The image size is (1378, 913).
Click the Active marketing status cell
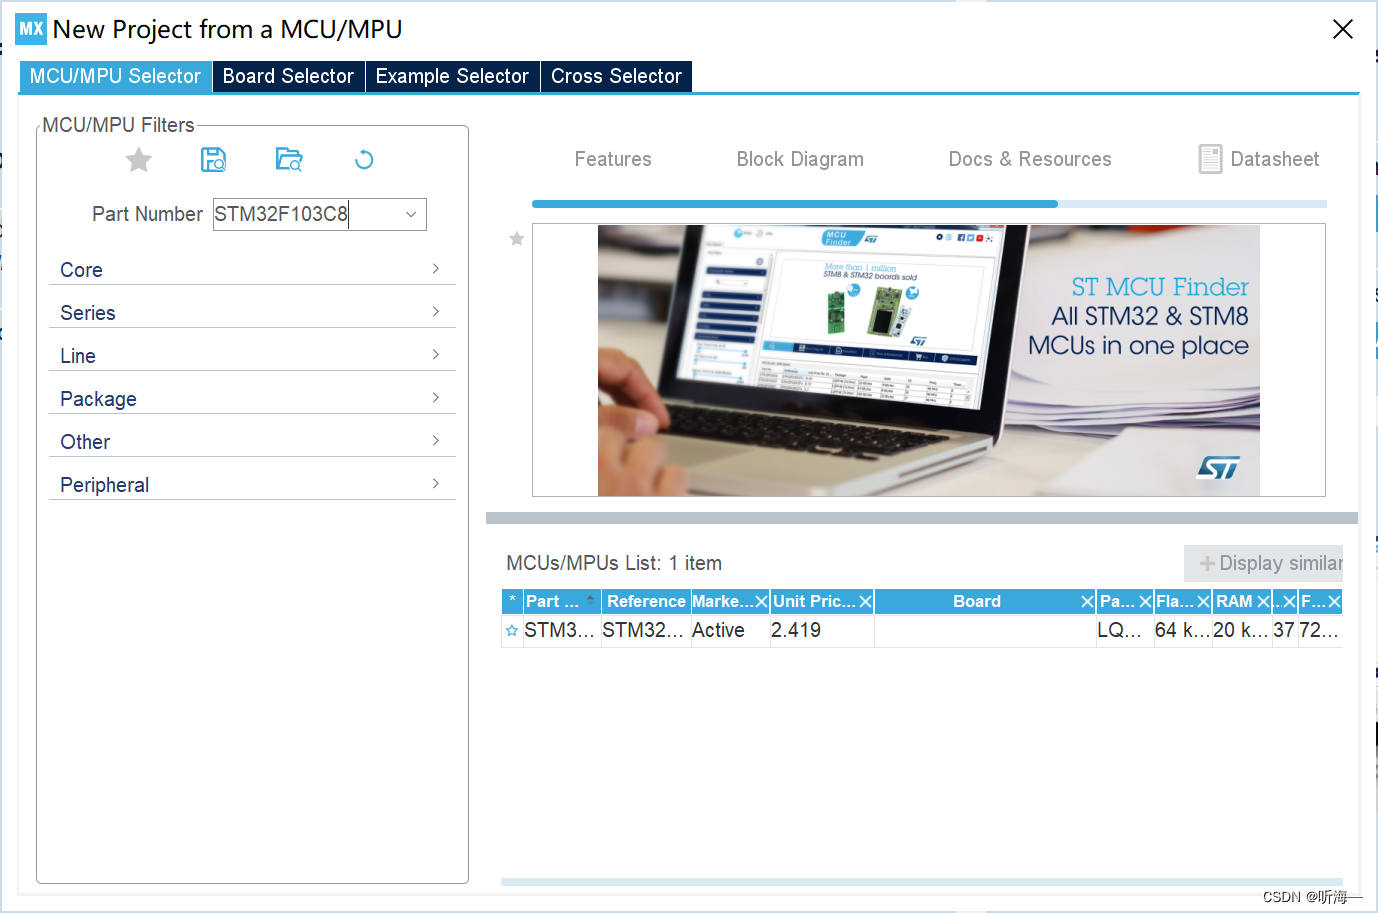coord(729,631)
